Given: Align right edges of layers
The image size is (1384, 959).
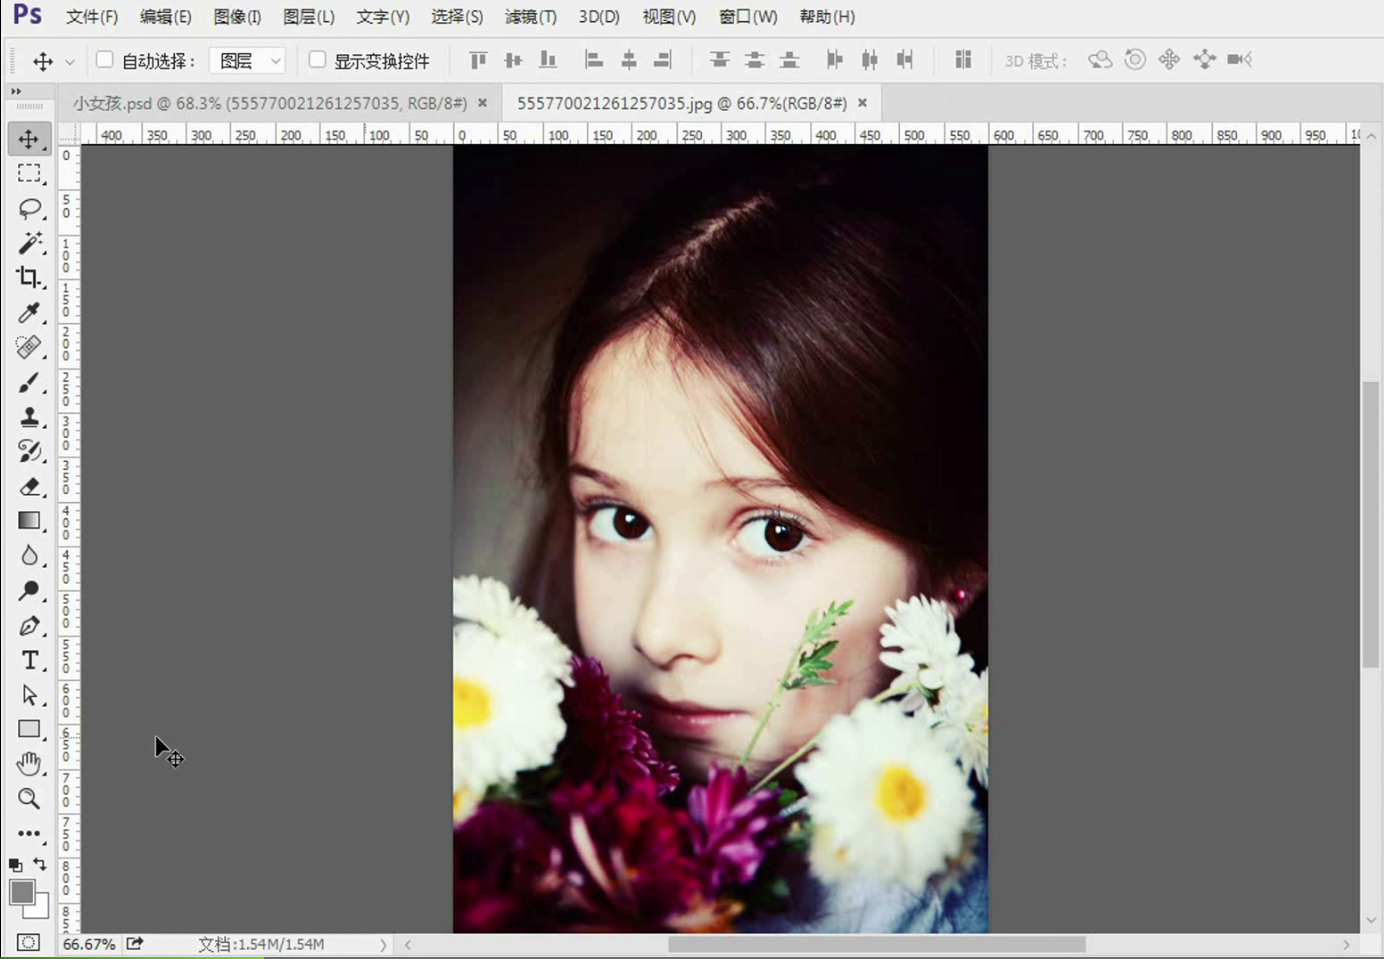Looking at the screenshot, I should [662, 60].
